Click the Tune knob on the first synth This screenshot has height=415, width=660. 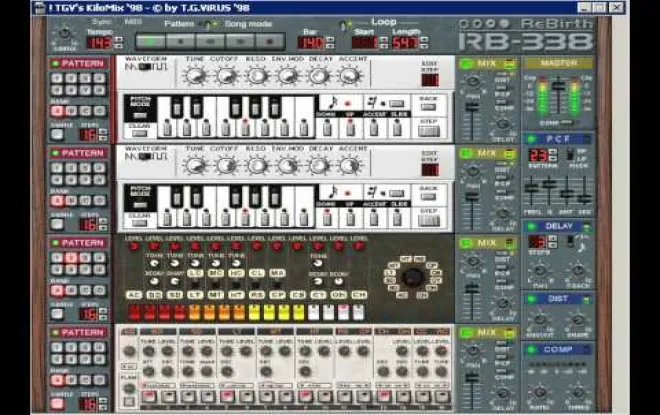[x=194, y=76]
